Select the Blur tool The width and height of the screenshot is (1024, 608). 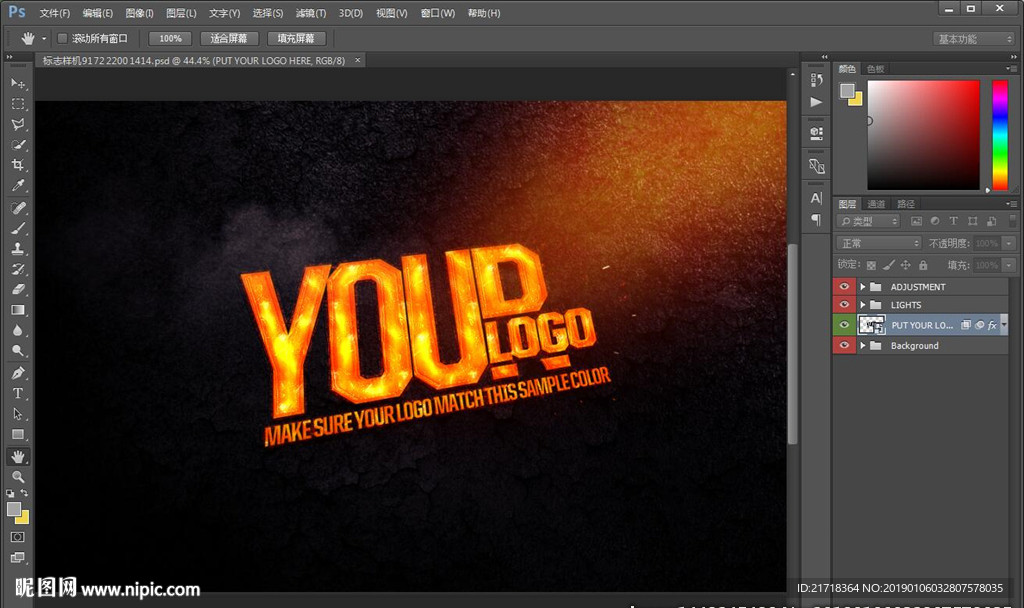(x=18, y=330)
